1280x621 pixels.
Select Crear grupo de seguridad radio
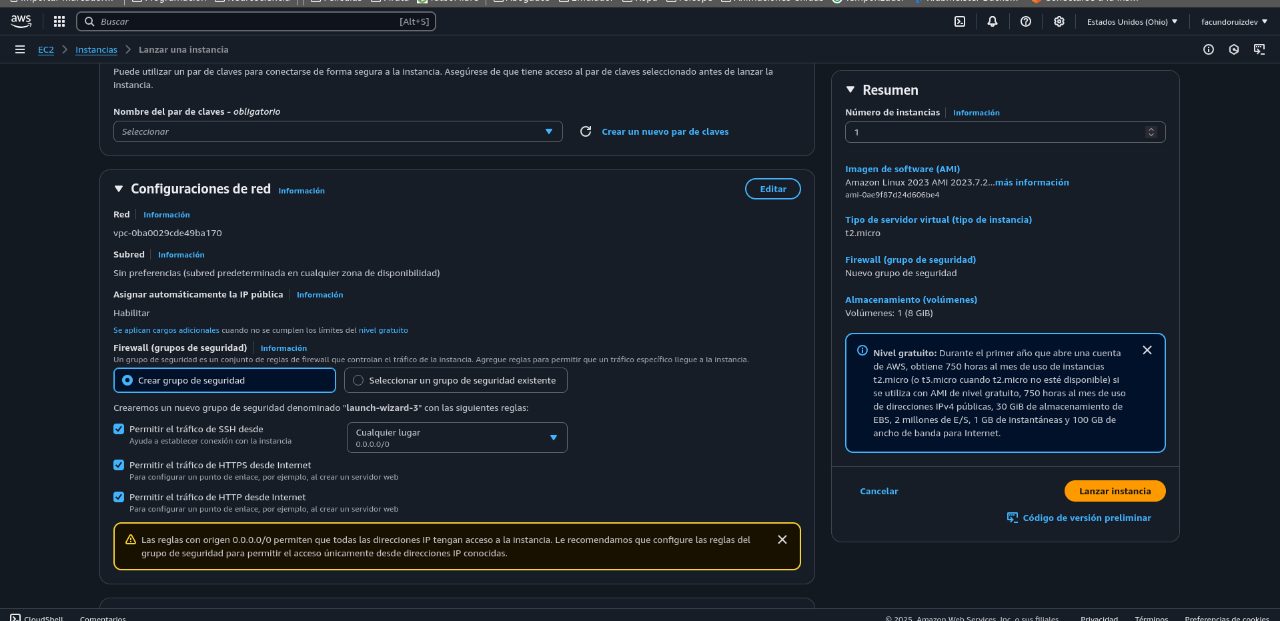click(127, 380)
